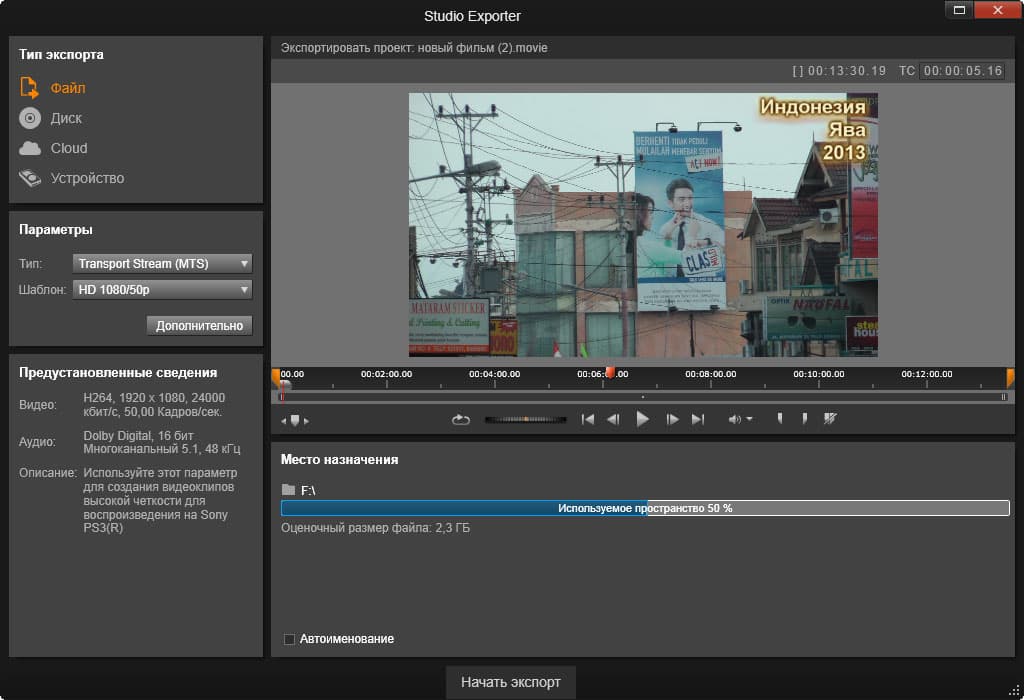Open the volume speaker dropdown
Image resolution: width=1024 pixels, height=700 pixels.
click(740, 420)
